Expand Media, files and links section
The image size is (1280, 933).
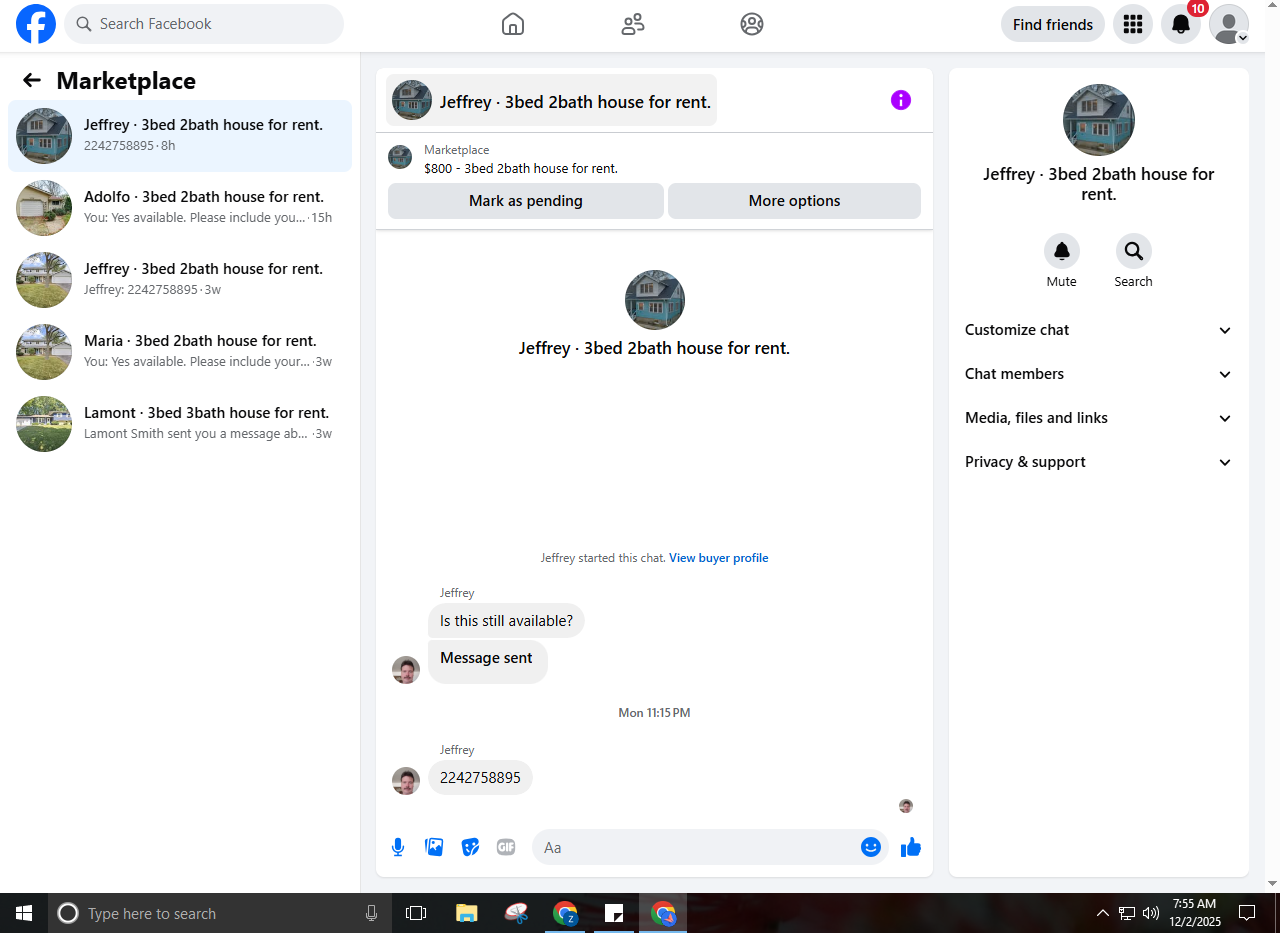tap(1098, 418)
